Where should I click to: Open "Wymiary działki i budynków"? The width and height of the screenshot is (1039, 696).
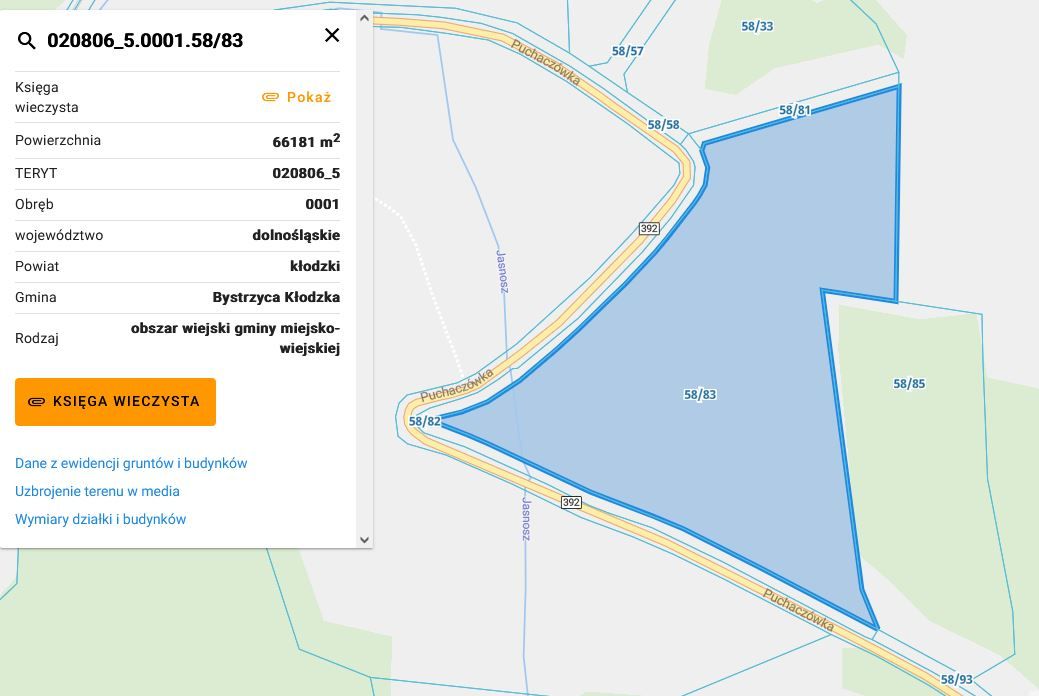click(100, 519)
